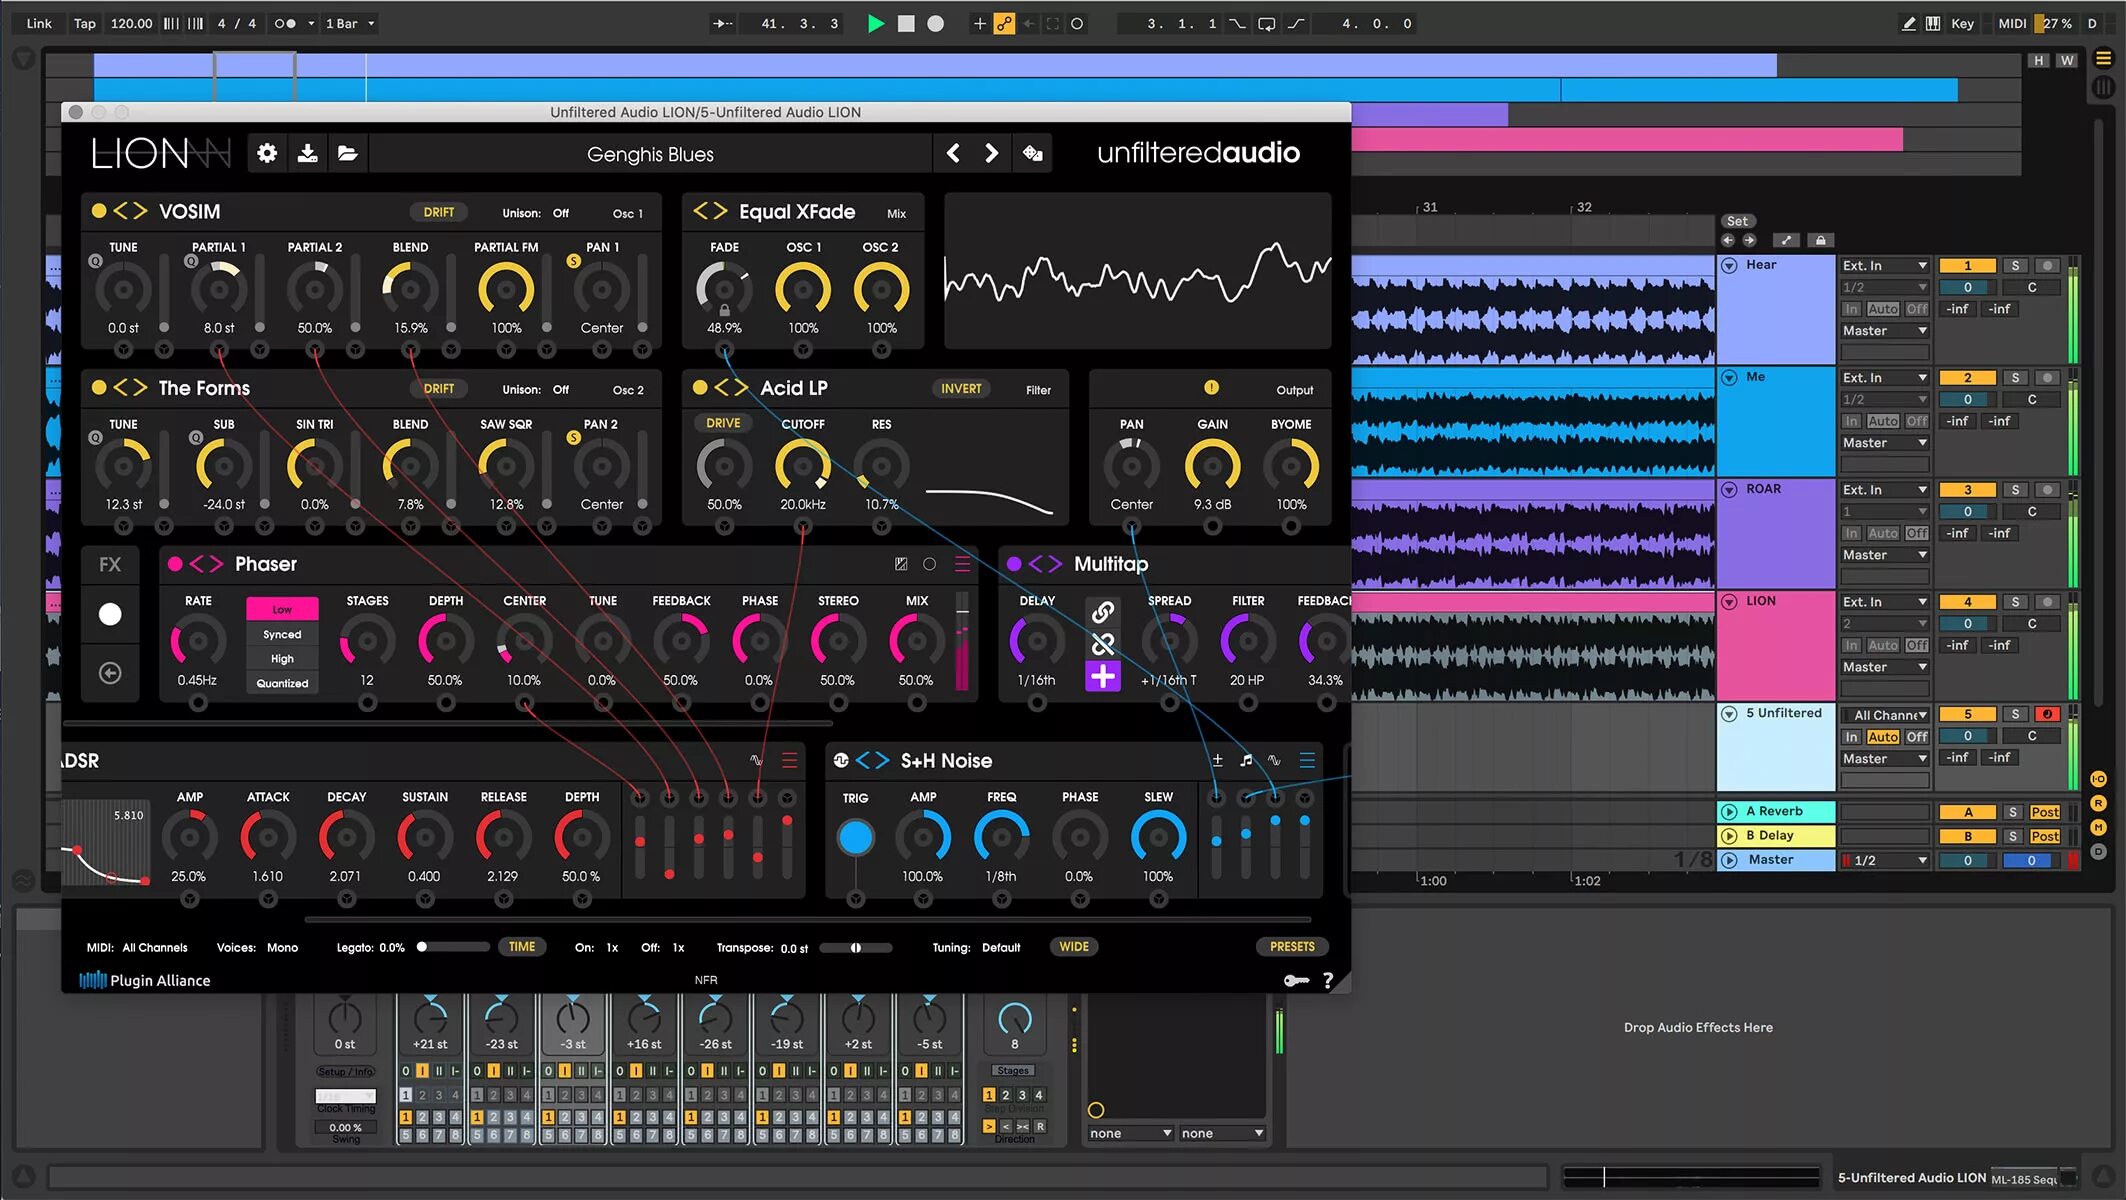Select Low phaser rate mode
The width and height of the screenshot is (2126, 1200).
pos(282,609)
